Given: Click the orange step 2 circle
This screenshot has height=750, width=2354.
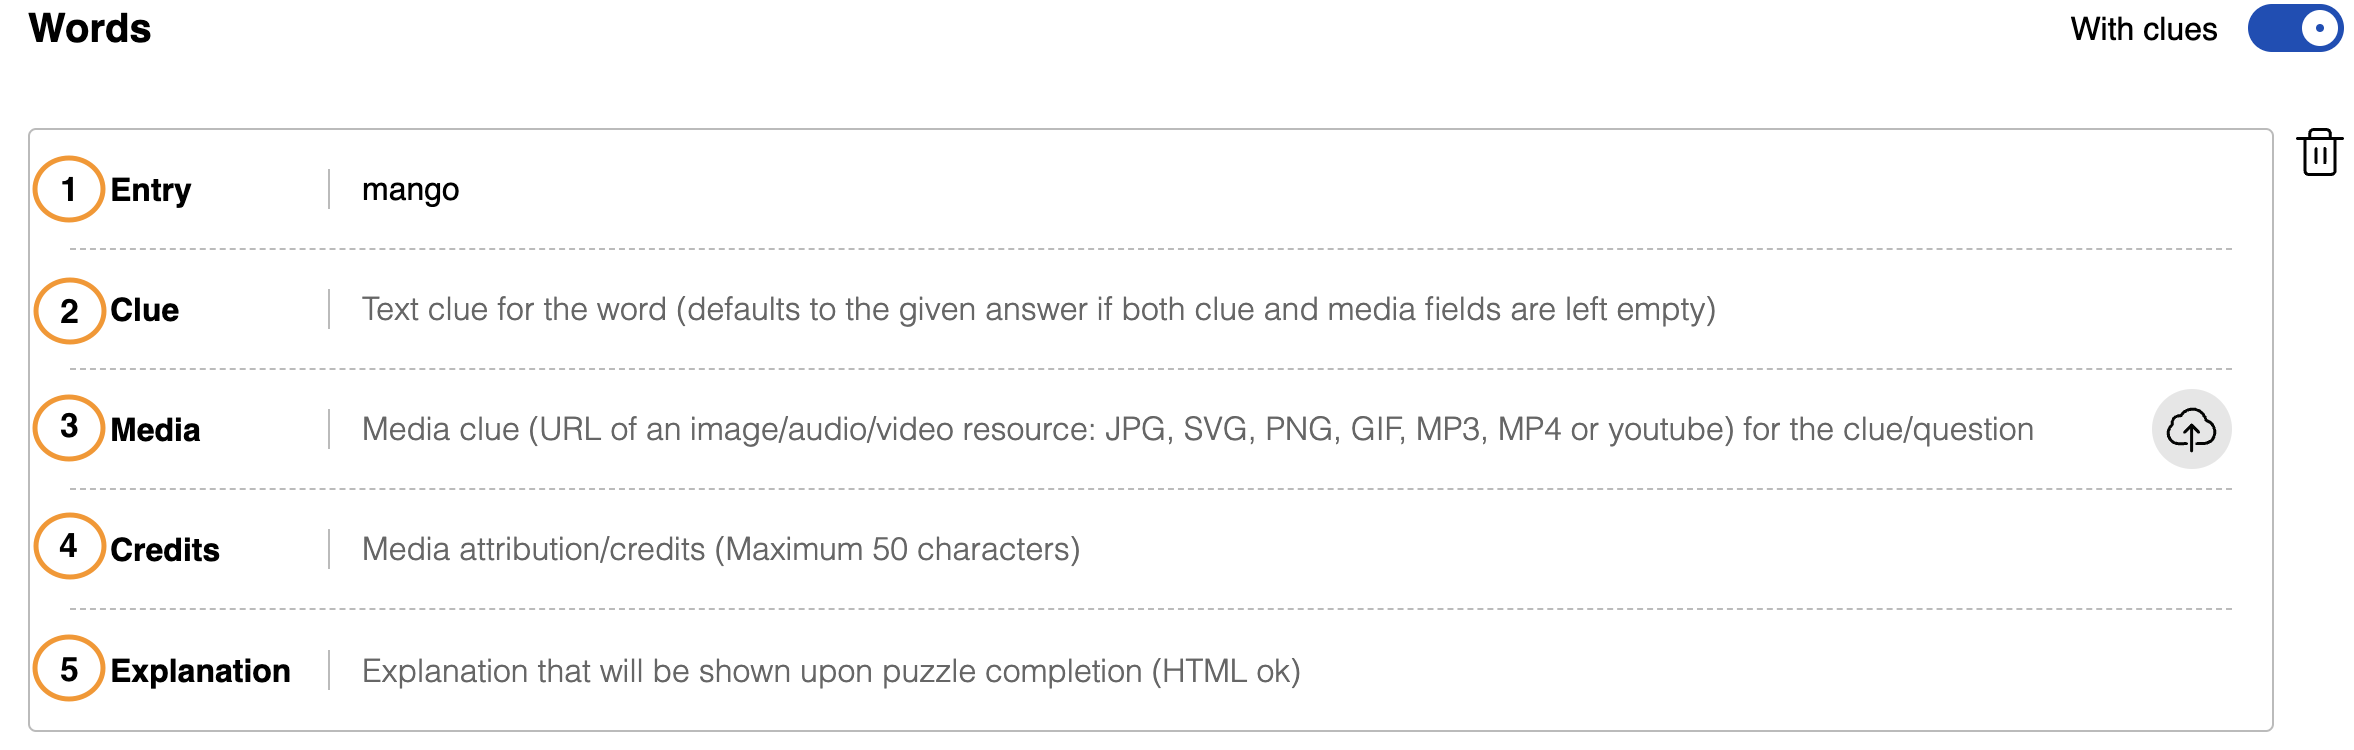Looking at the screenshot, I should [69, 311].
